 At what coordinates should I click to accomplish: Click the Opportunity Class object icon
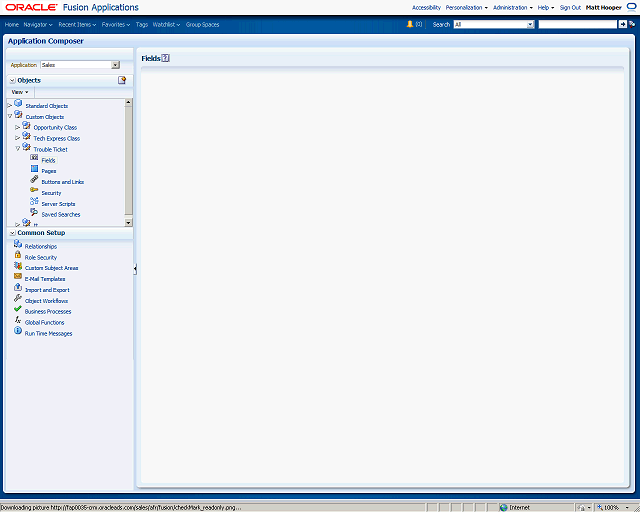[27, 126]
